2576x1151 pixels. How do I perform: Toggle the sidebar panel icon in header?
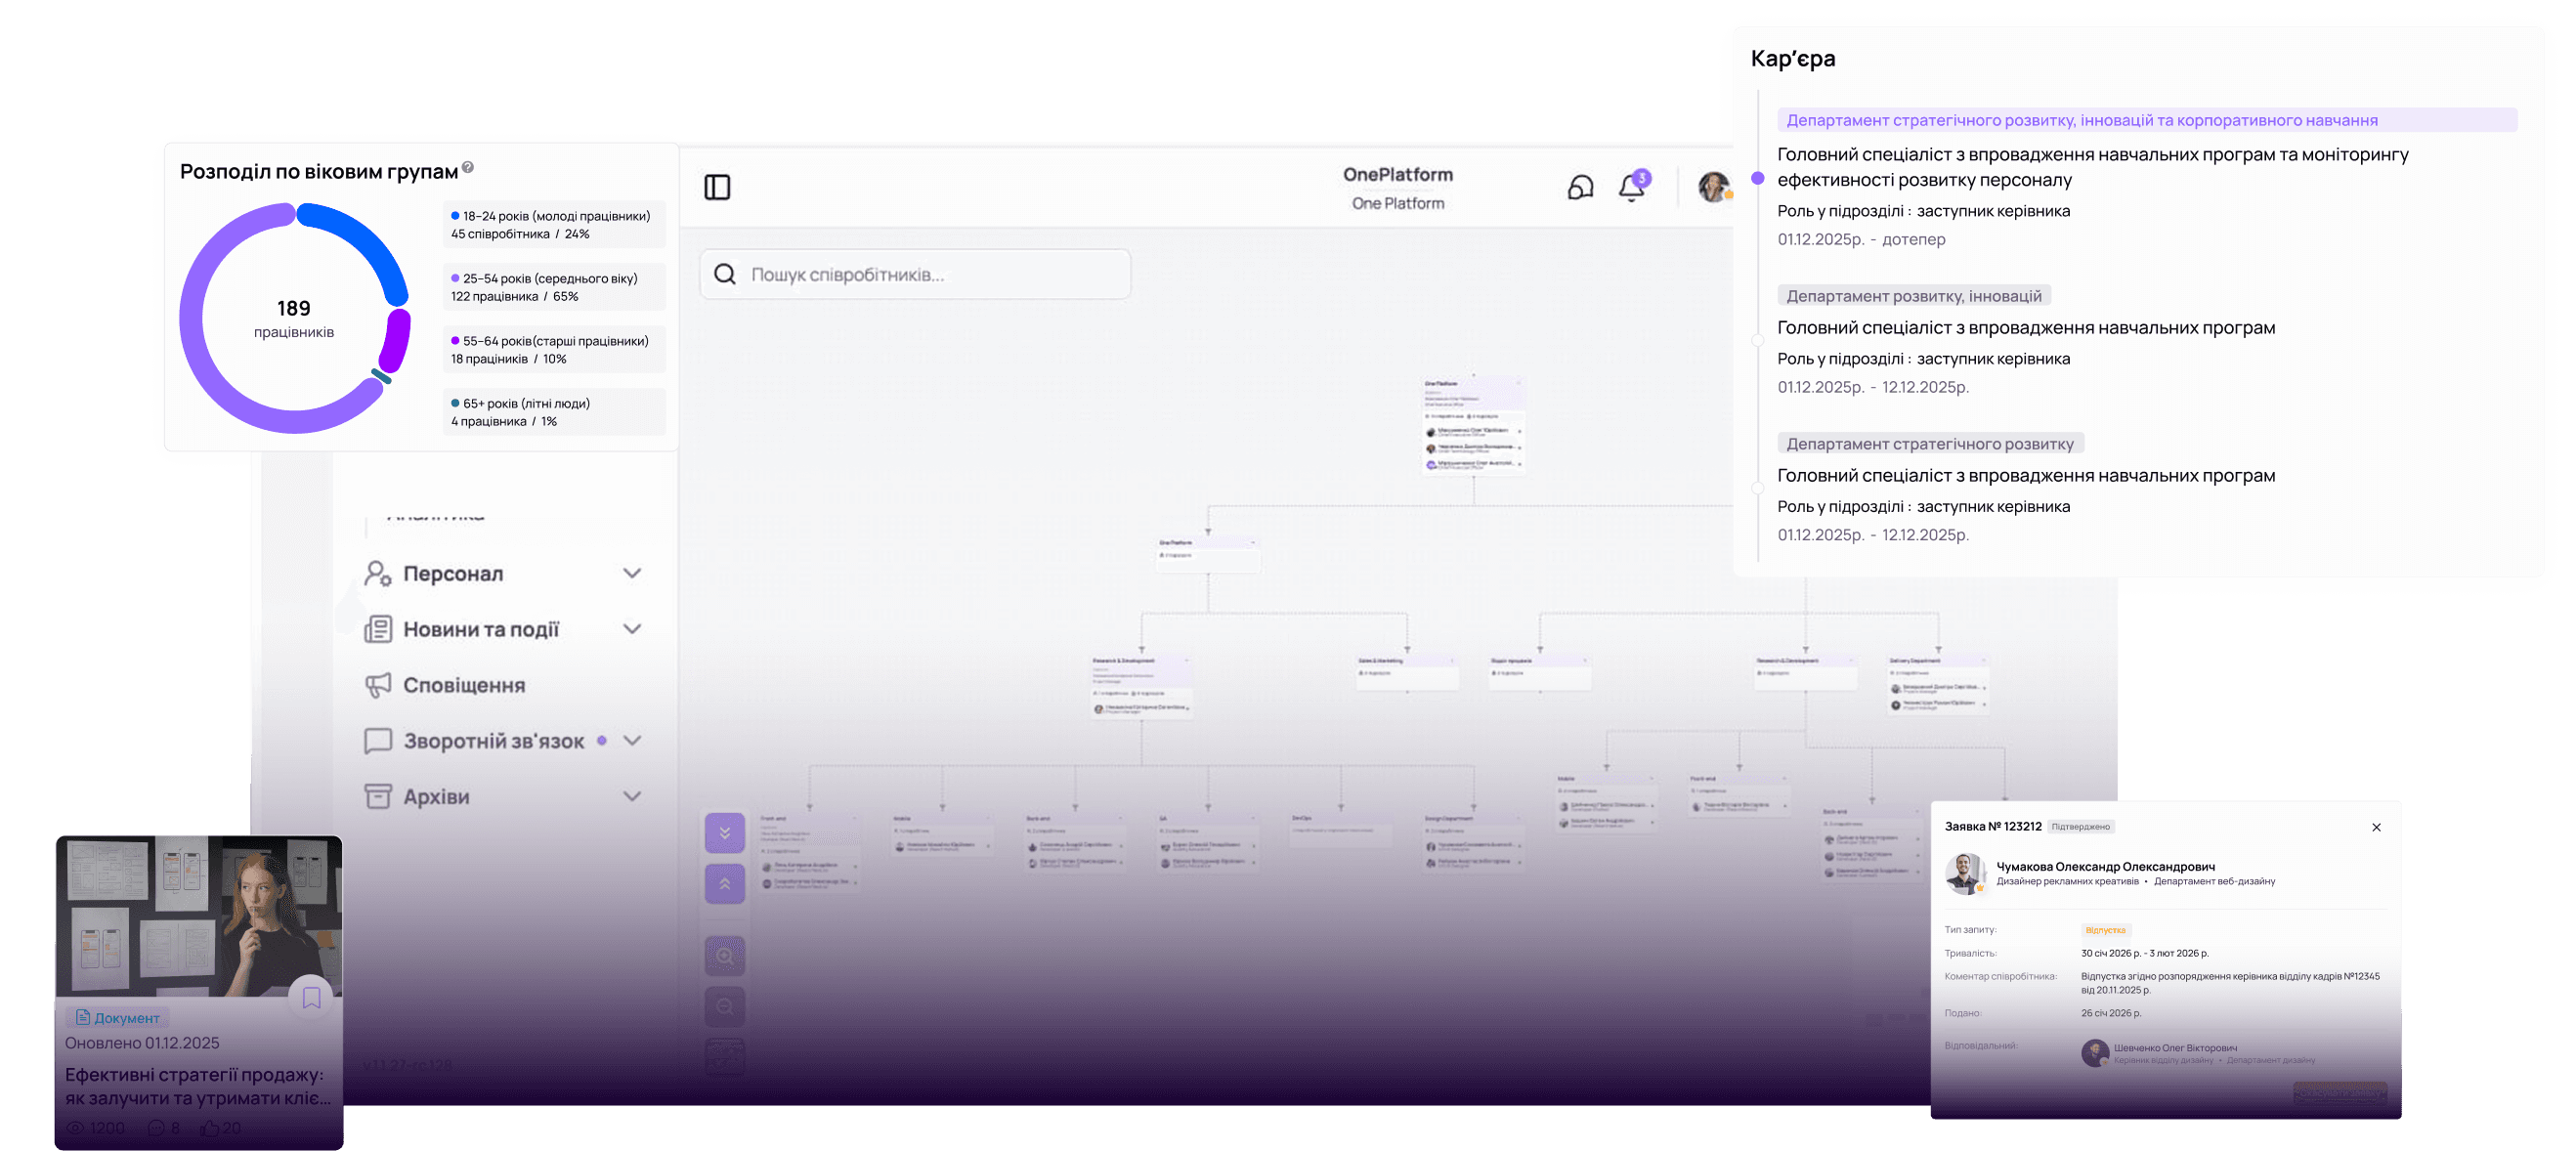tap(717, 187)
